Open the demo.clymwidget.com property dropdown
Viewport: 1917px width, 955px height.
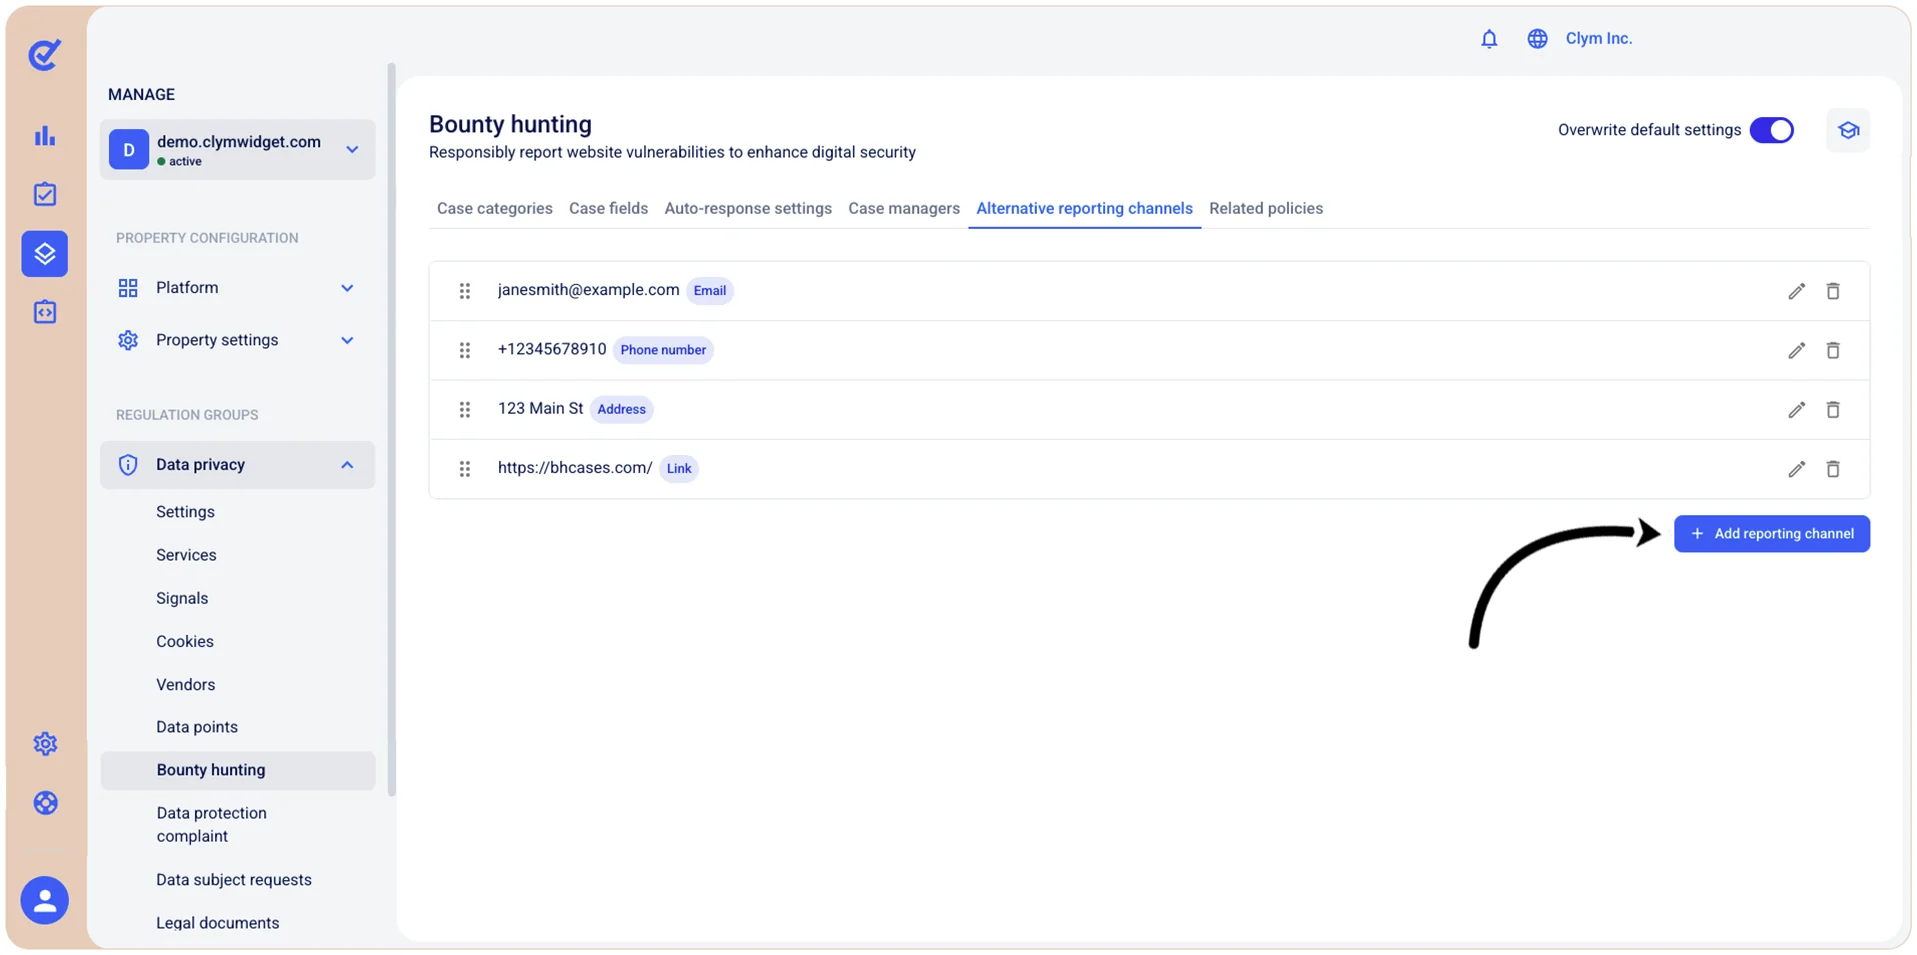pos(238,150)
